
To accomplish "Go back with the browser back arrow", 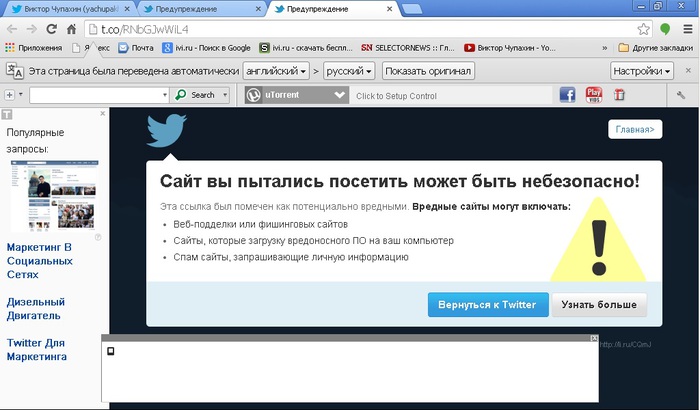I will click(x=12, y=29).
